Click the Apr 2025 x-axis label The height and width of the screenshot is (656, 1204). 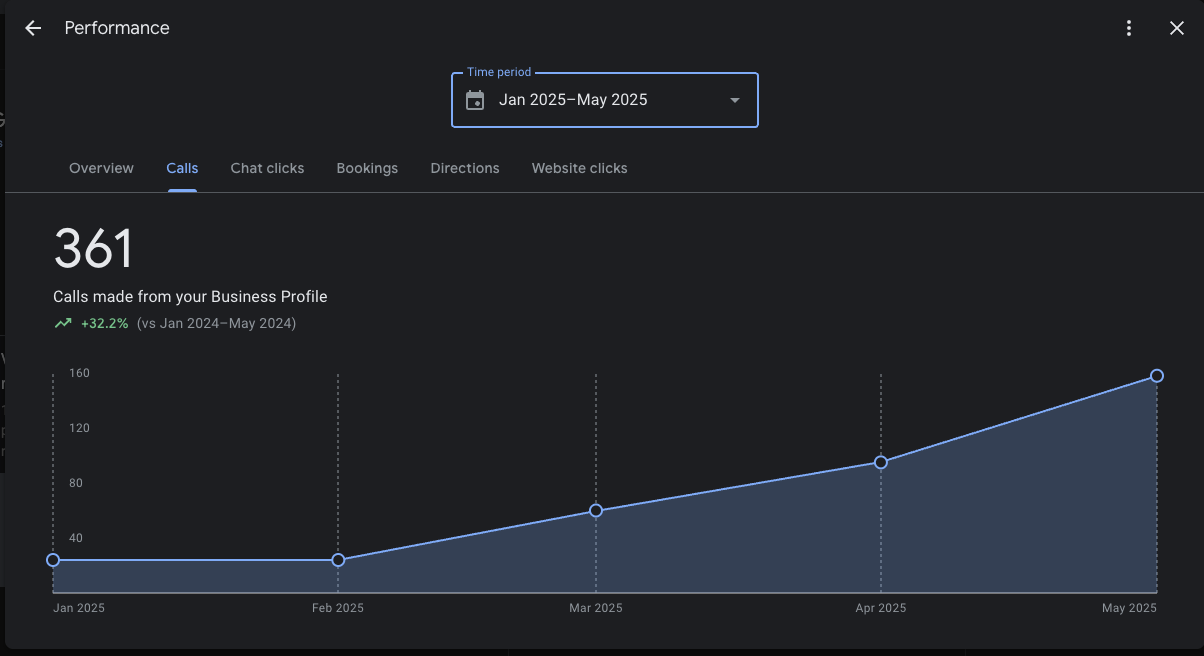pyautogui.click(x=881, y=608)
